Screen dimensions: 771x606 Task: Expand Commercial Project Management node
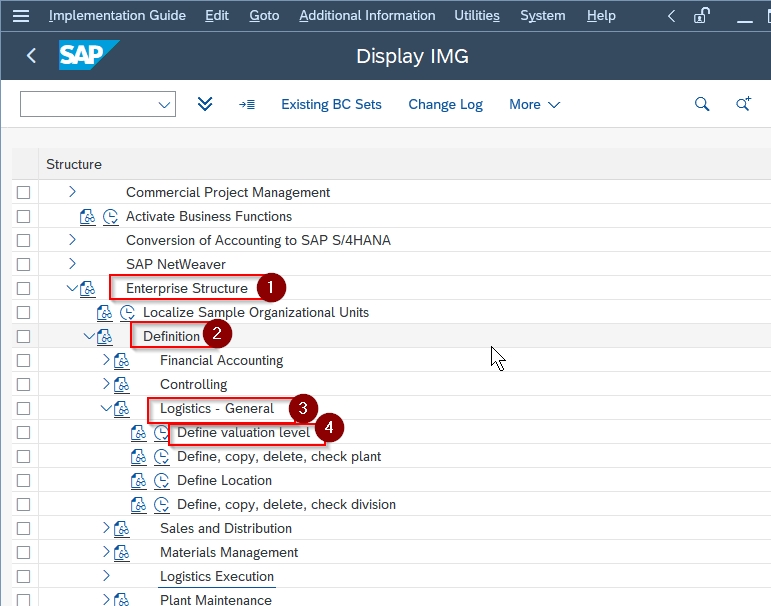click(72, 191)
